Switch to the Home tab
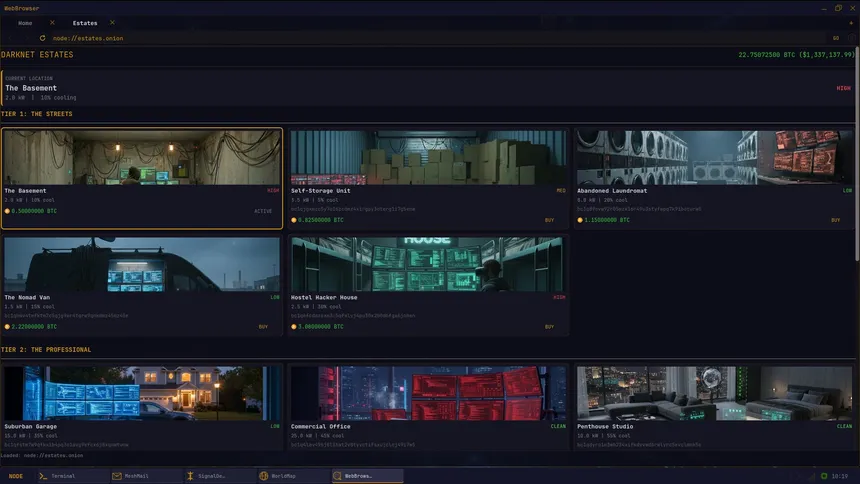Screen dimensions: 860x484 click(x=25, y=22)
